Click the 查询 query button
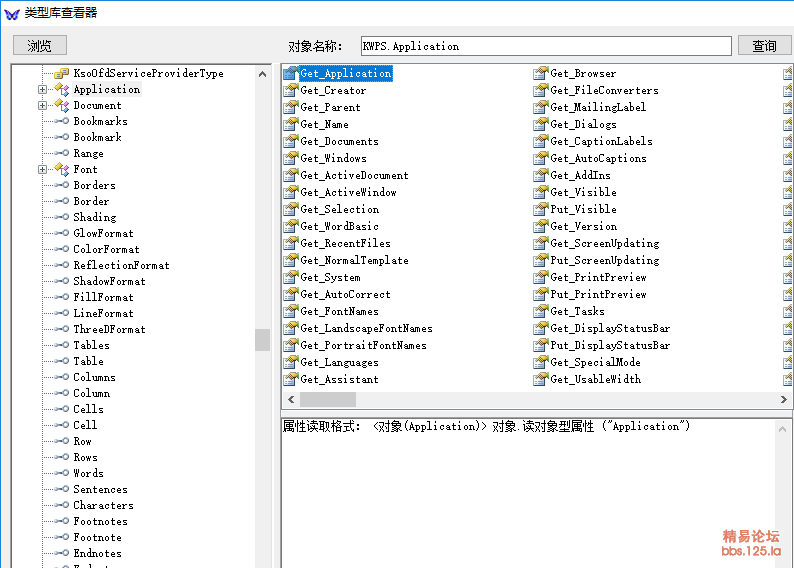The height and width of the screenshot is (568, 794). [x=764, y=46]
